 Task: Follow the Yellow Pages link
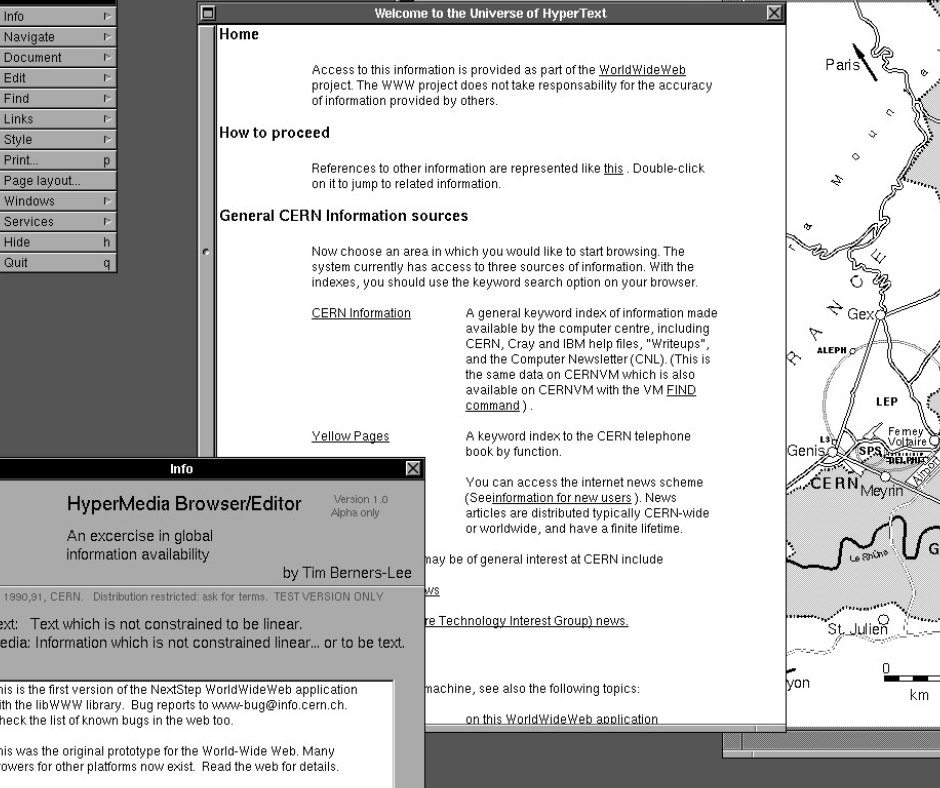point(350,436)
